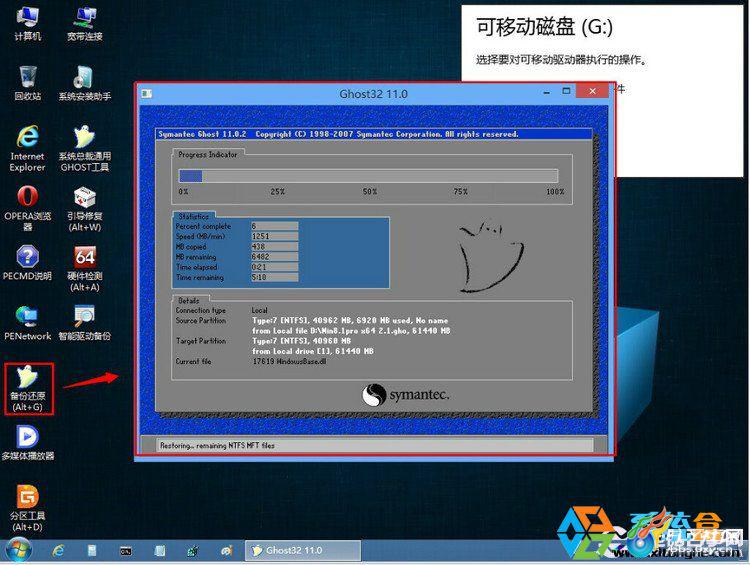Open the PECMD说明 help icon

27,263
